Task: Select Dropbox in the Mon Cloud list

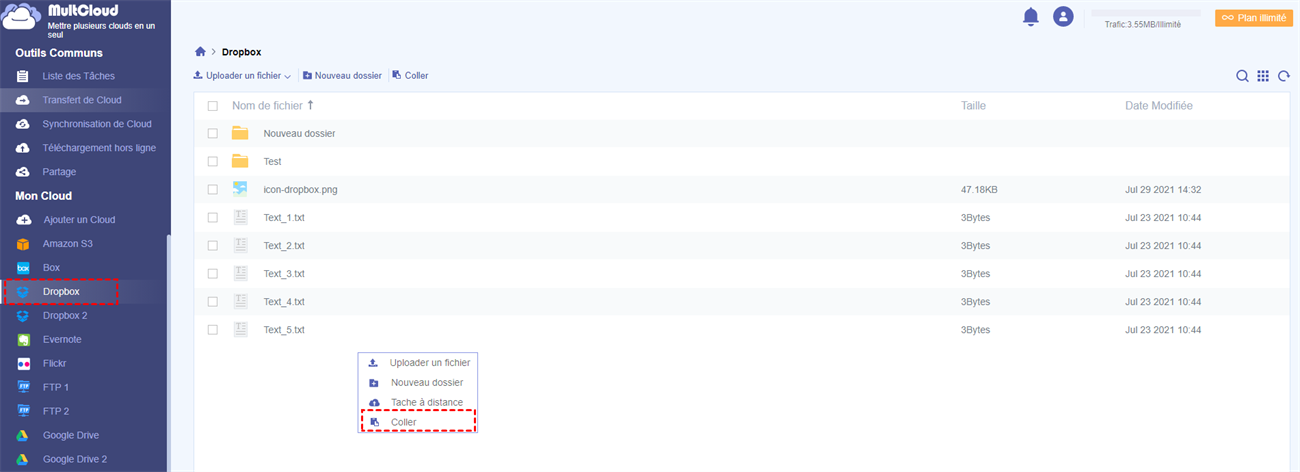Action: [60, 292]
